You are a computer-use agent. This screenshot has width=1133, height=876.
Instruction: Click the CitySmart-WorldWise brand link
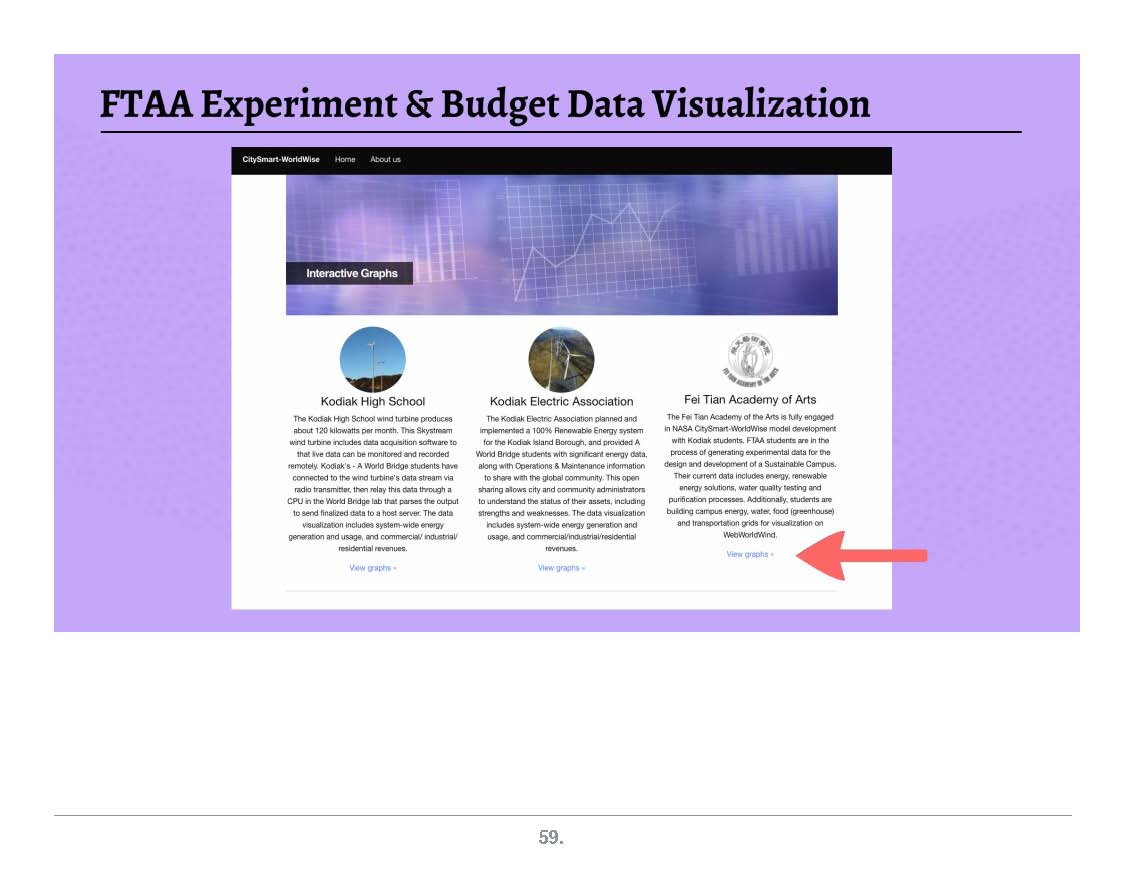281,160
